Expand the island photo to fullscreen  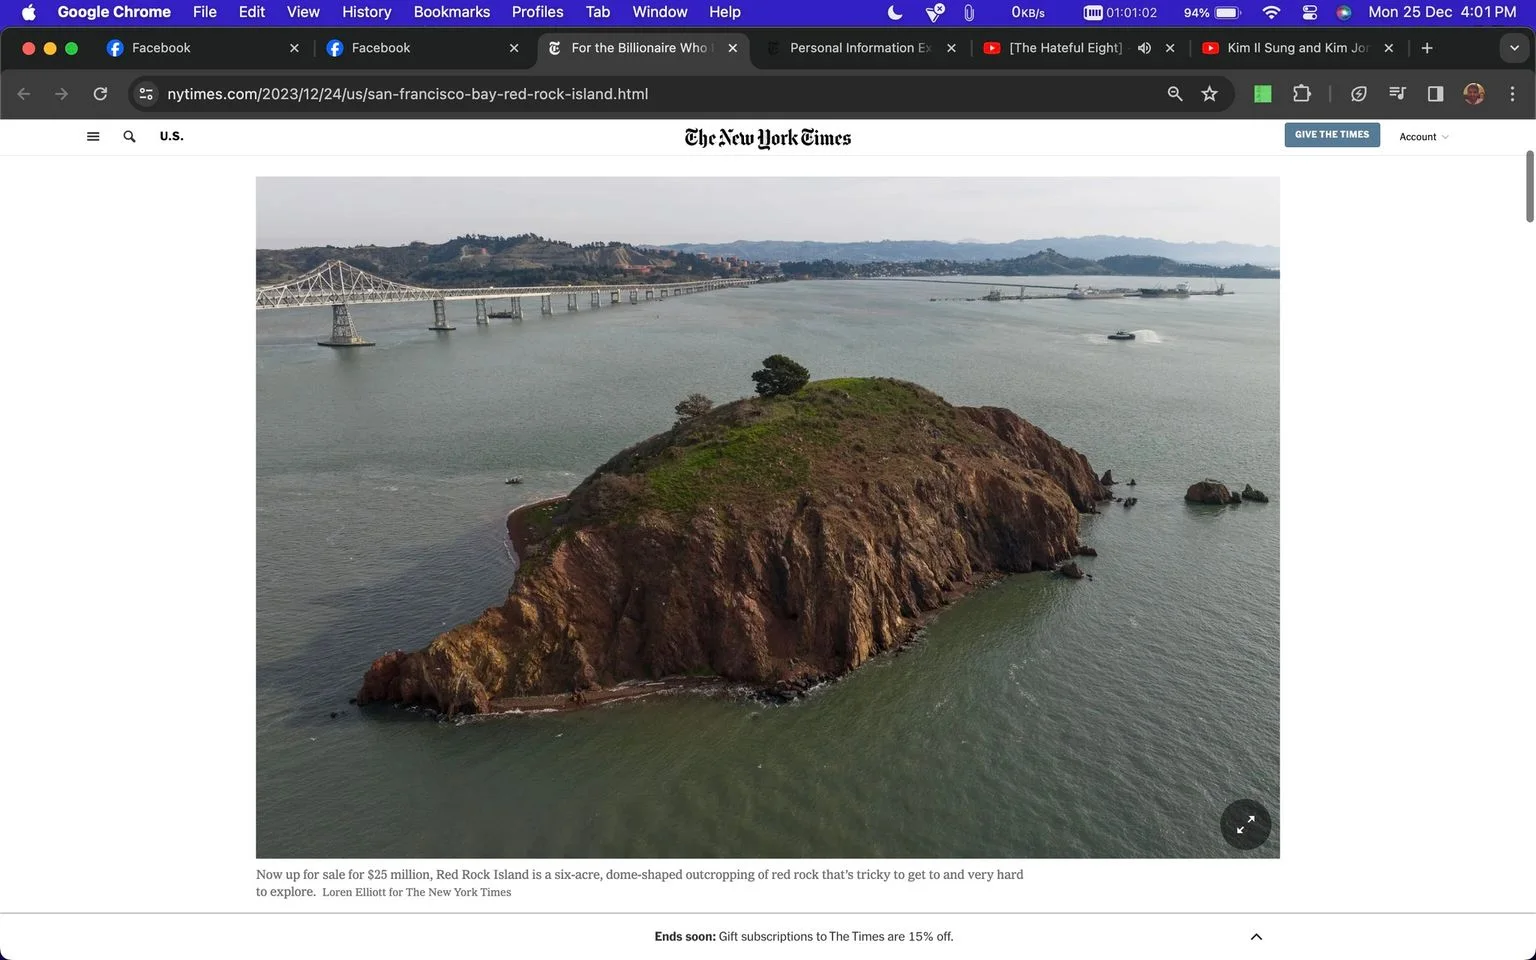[1245, 825]
